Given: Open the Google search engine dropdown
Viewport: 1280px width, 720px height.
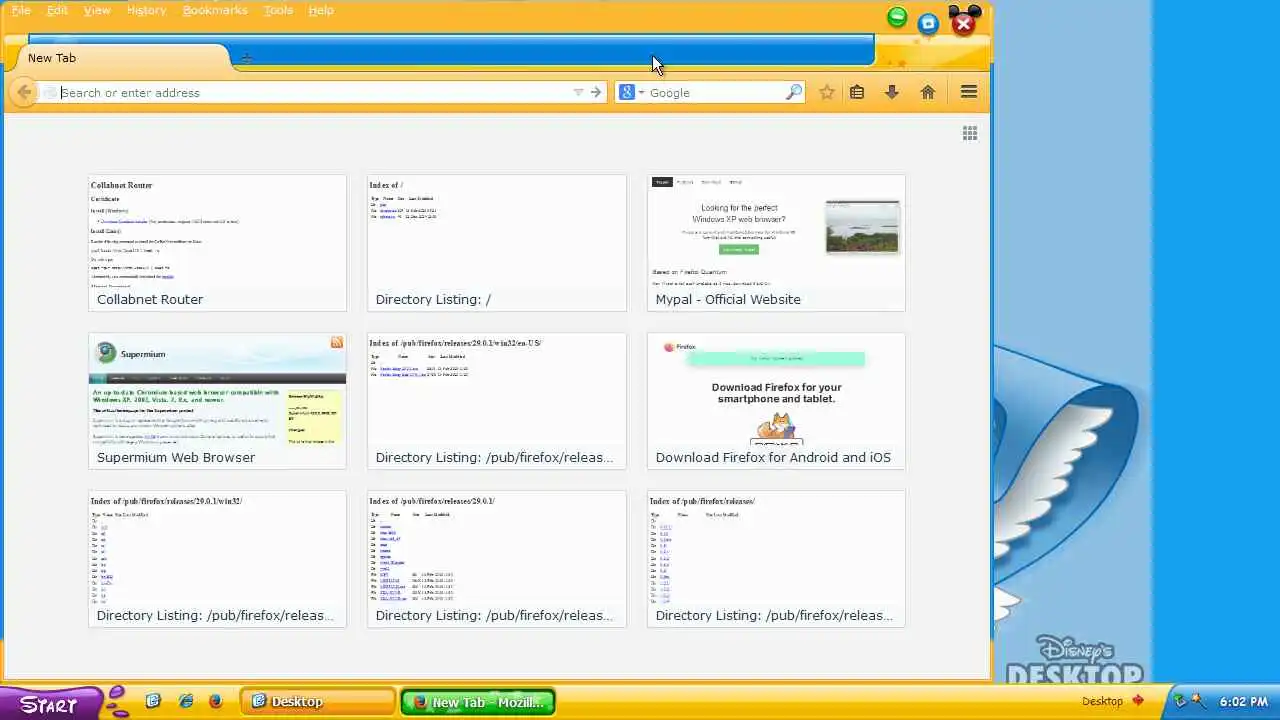Looking at the screenshot, I should click(x=632, y=92).
